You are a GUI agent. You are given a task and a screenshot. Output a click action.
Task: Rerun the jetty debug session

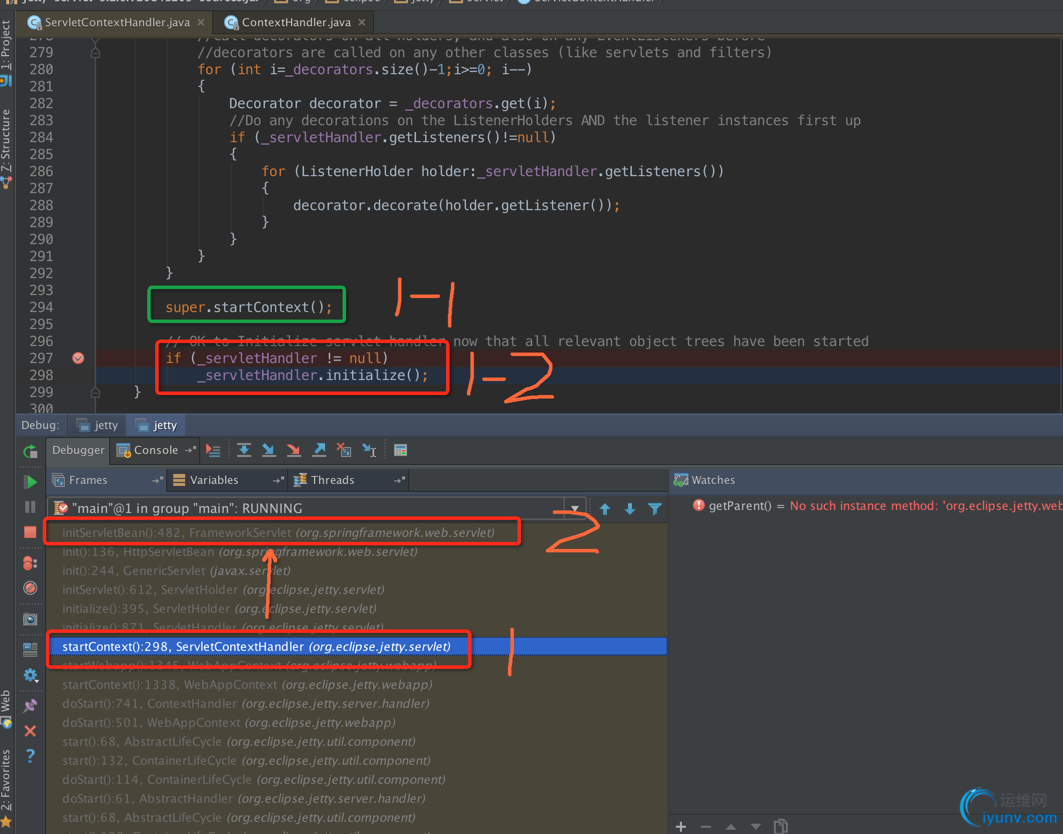pos(30,451)
